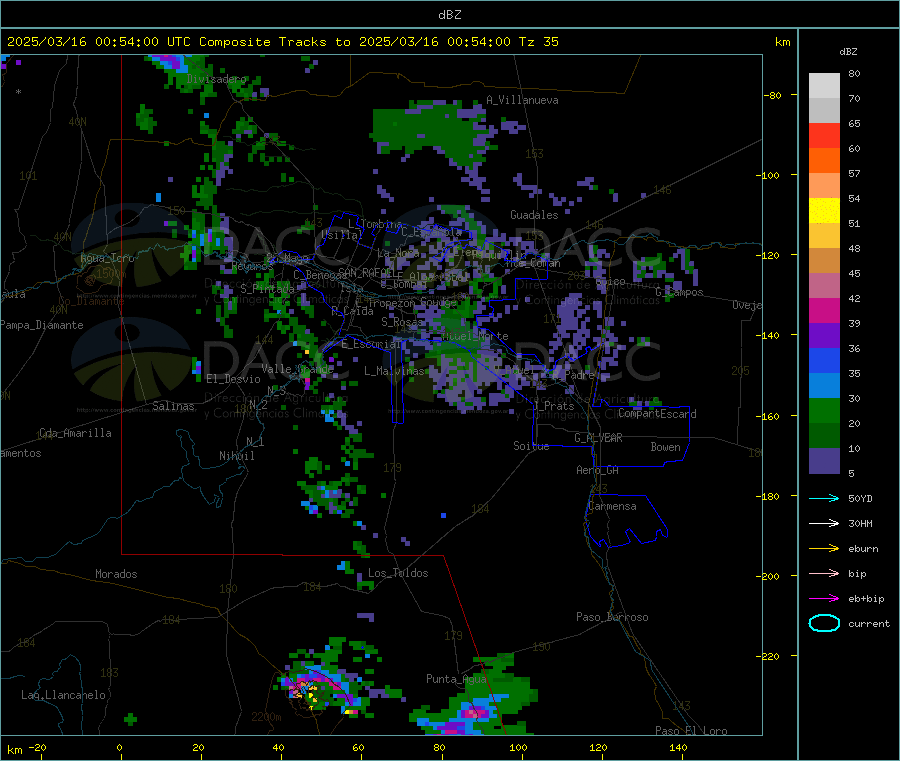Click the Pampa_Diamante map label
The height and width of the screenshot is (761, 900).
point(41,325)
